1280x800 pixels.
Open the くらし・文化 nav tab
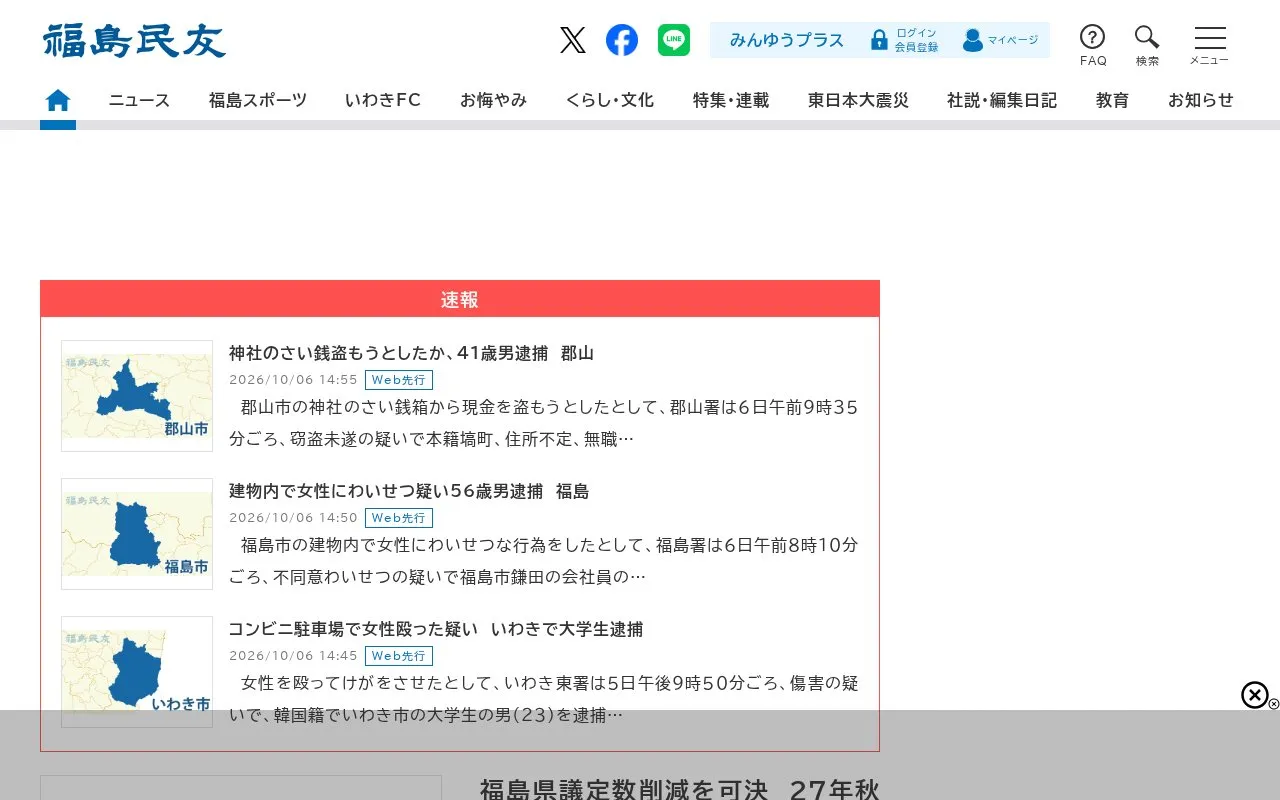(610, 100)
